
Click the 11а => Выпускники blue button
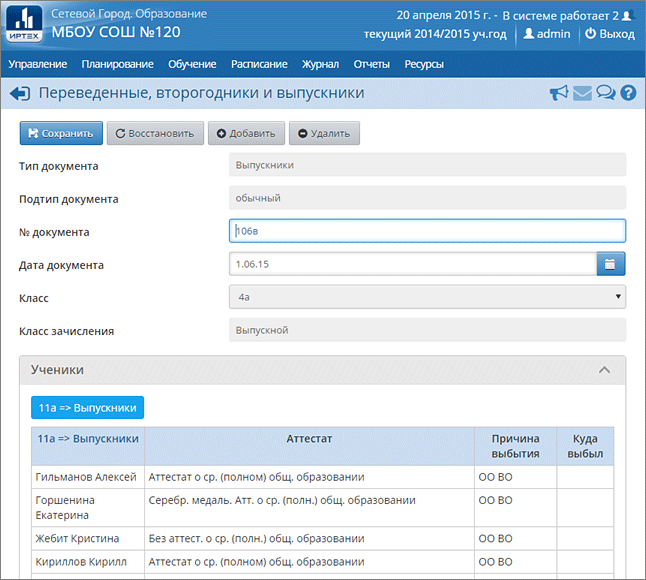pyautogui.click(x=87, y=408)
